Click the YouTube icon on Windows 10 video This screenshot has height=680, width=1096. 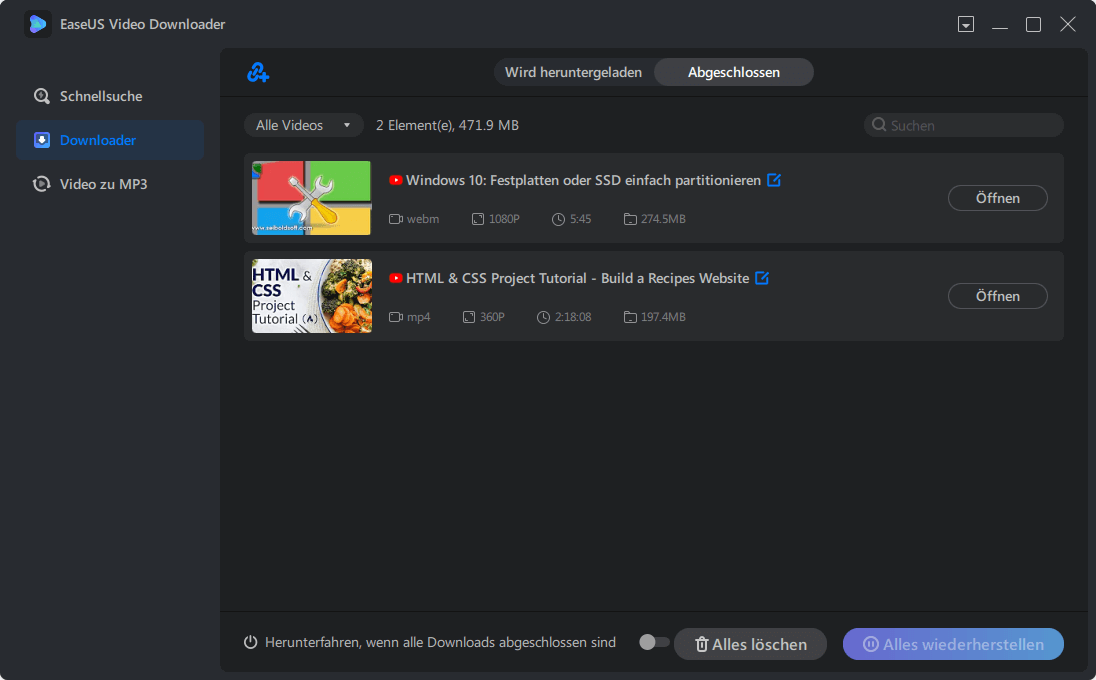click(396, 180)
